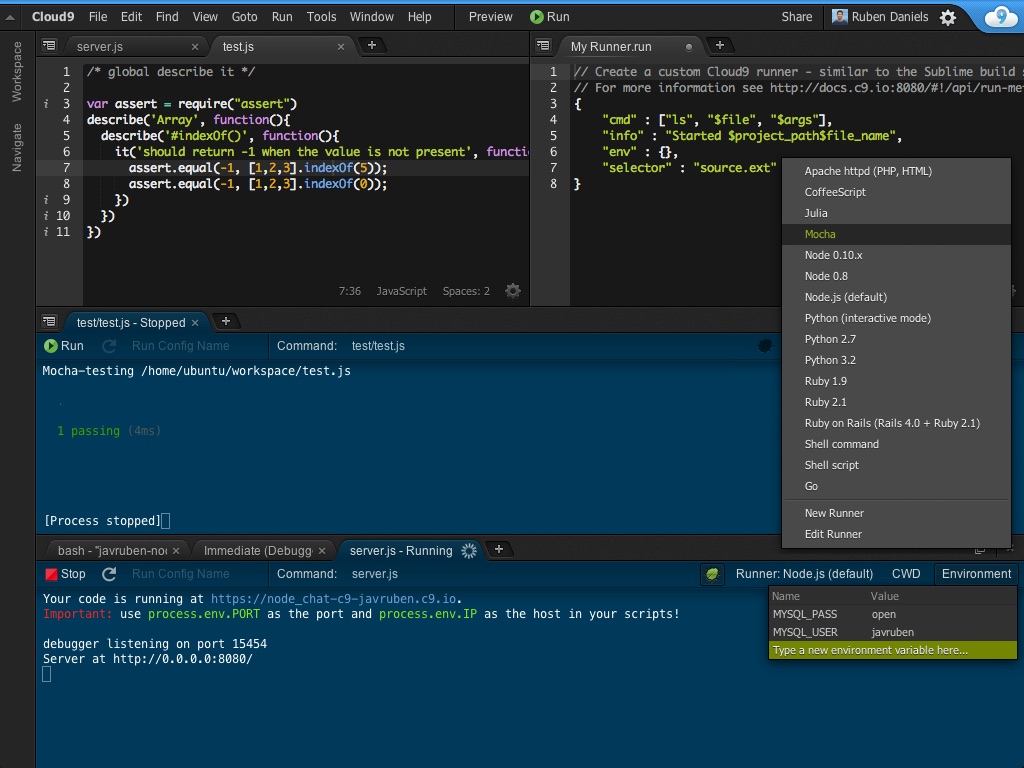Toggle the Navigate side panel
The image size is (1024, 768).
16,147
